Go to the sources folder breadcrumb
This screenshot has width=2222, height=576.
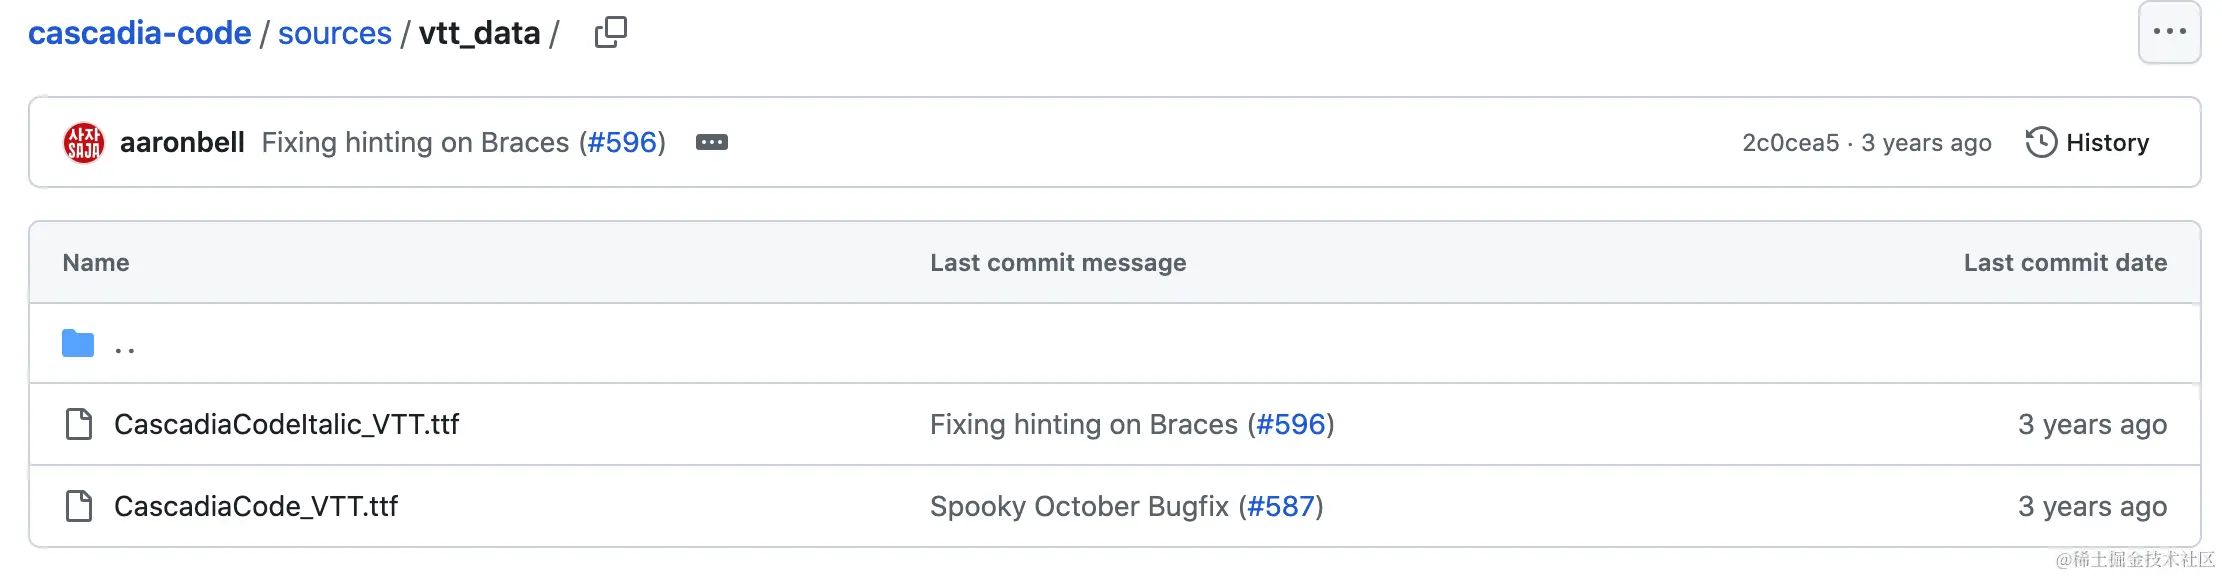(x=335, y=33)
